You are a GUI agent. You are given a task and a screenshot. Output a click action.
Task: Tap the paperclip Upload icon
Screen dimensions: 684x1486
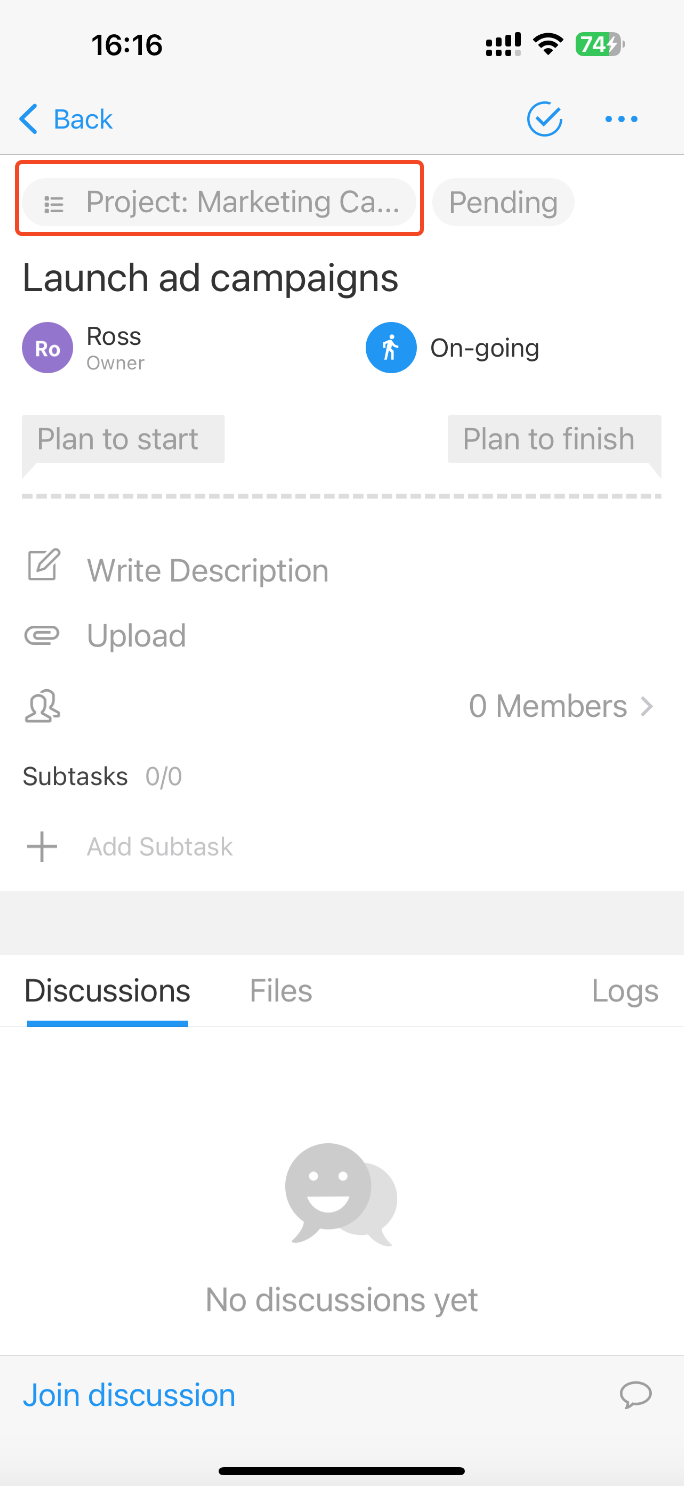pyautogui.click(x=42, y=635)
